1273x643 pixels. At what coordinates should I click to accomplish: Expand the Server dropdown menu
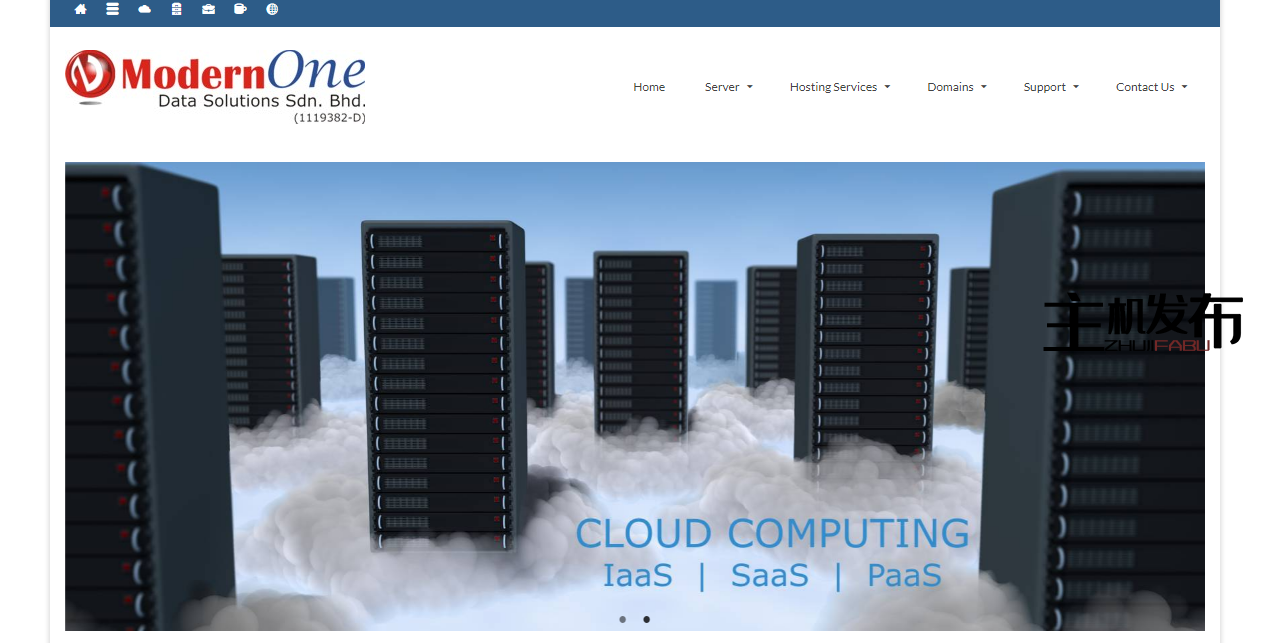click(x=728, y=87)
